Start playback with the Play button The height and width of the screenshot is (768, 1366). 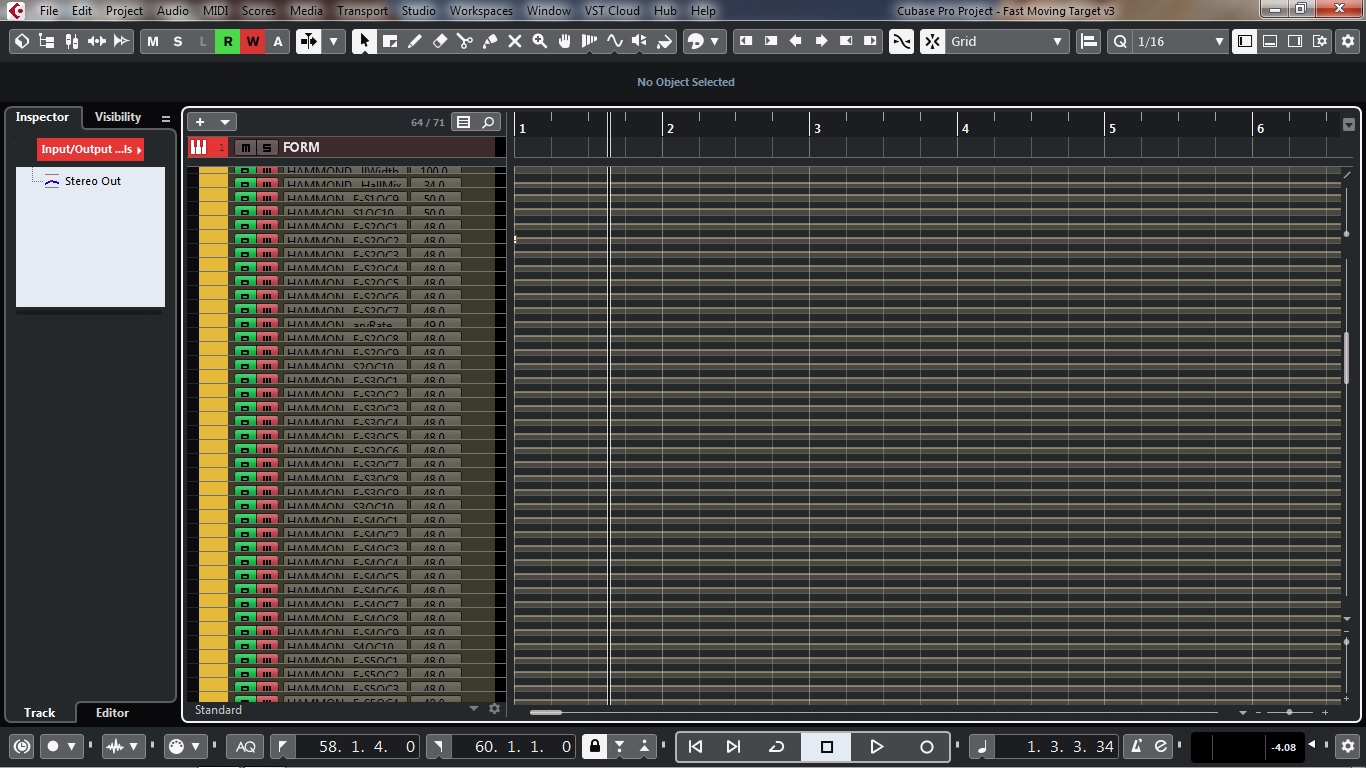click(876, 746)
